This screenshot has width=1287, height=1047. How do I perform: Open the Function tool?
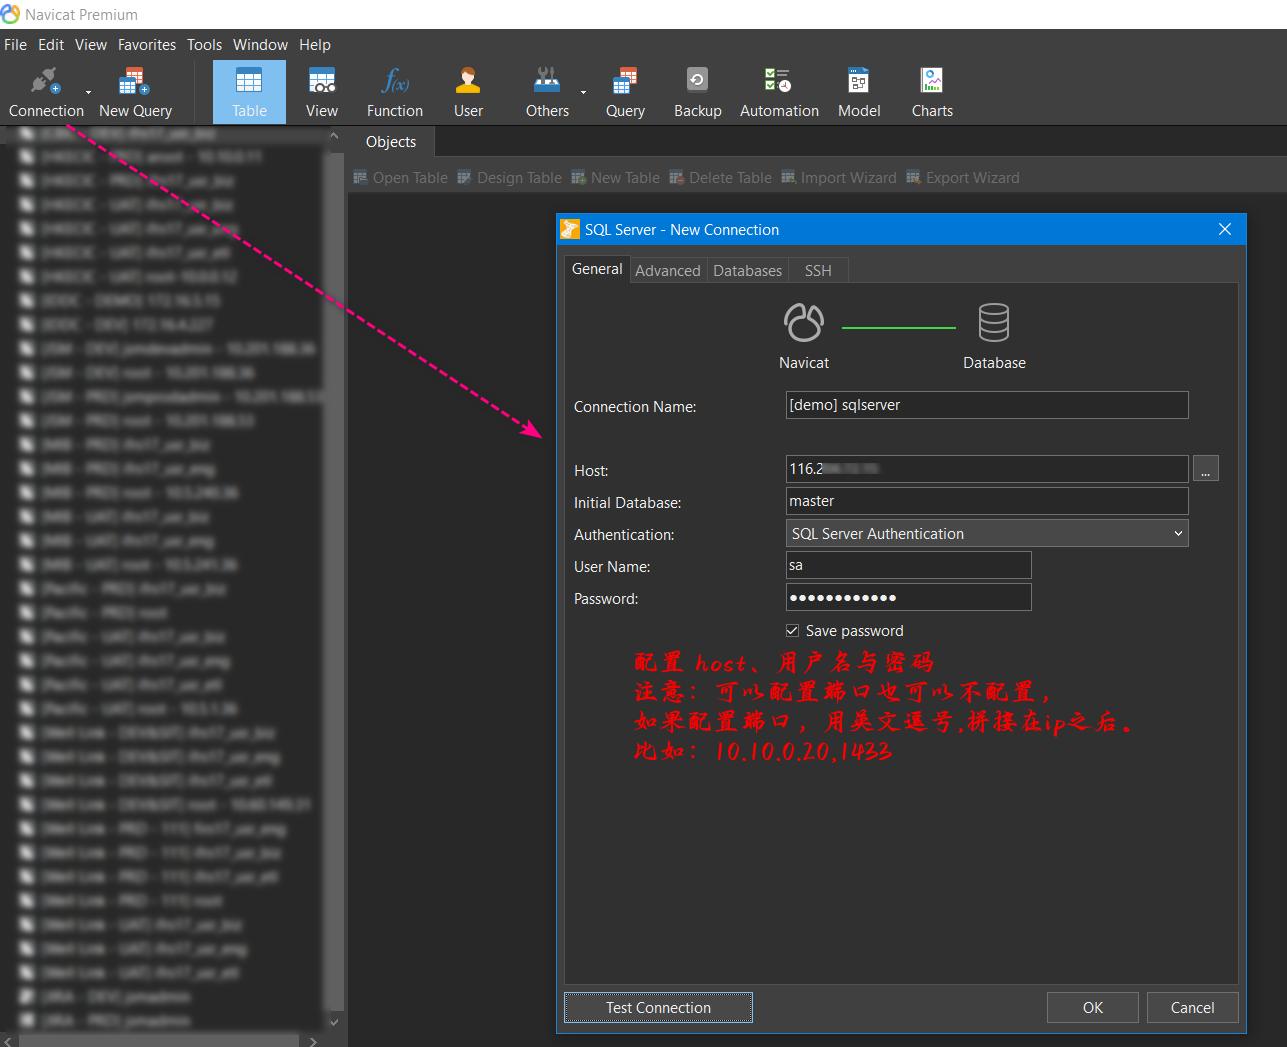394,91
